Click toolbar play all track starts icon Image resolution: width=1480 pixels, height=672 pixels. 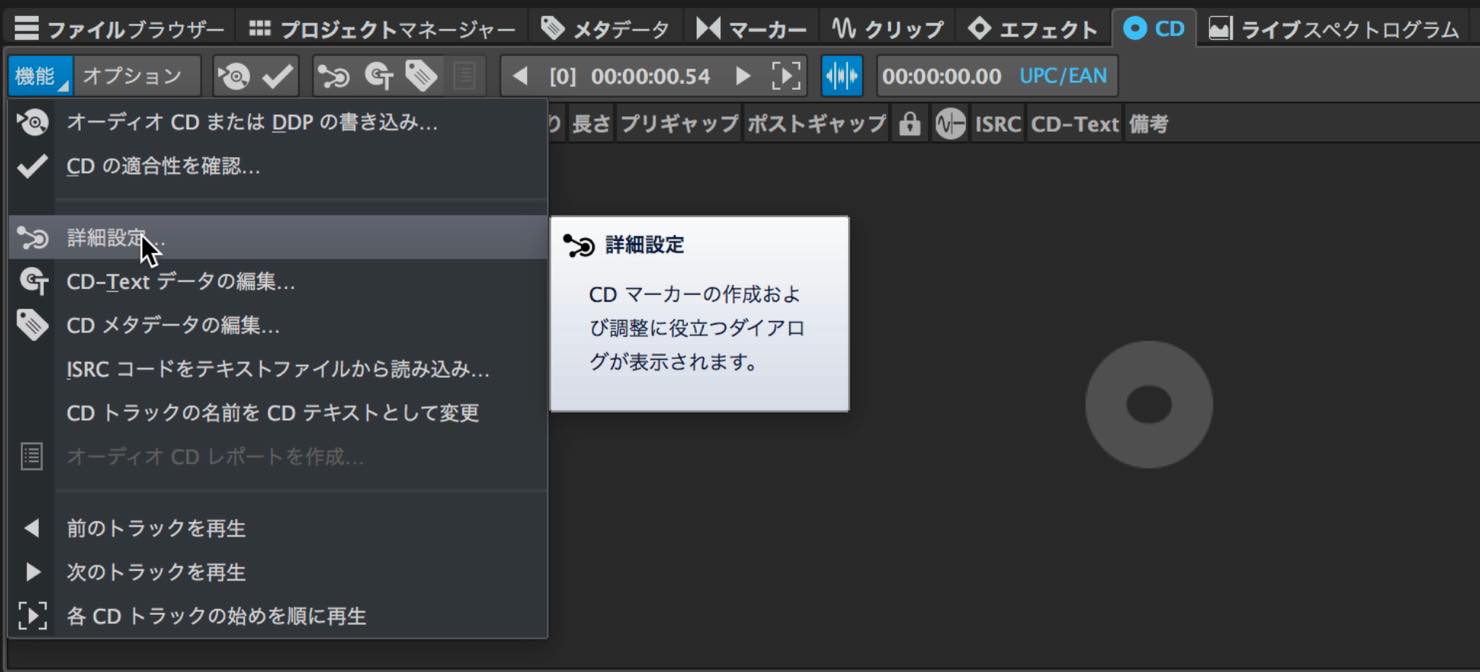786,76
